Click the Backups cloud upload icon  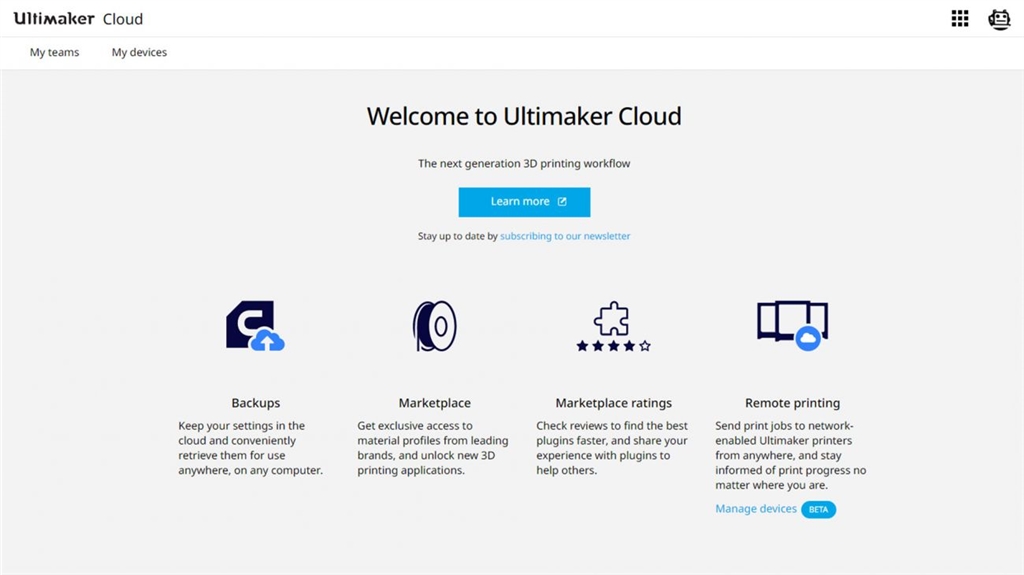255,325
